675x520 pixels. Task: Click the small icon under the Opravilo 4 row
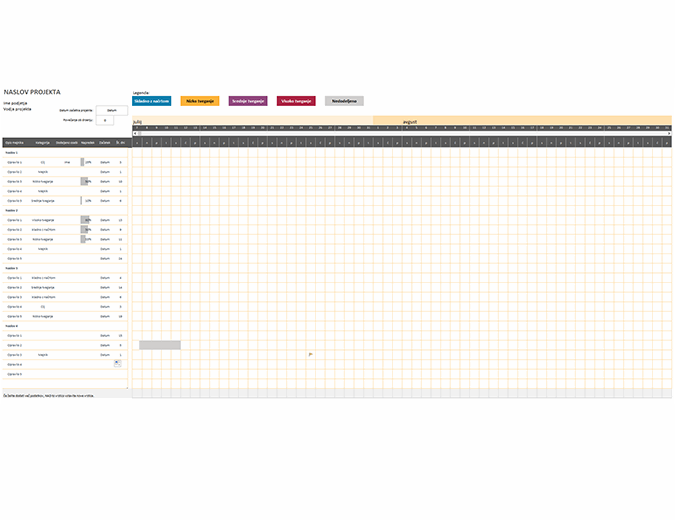117,363
